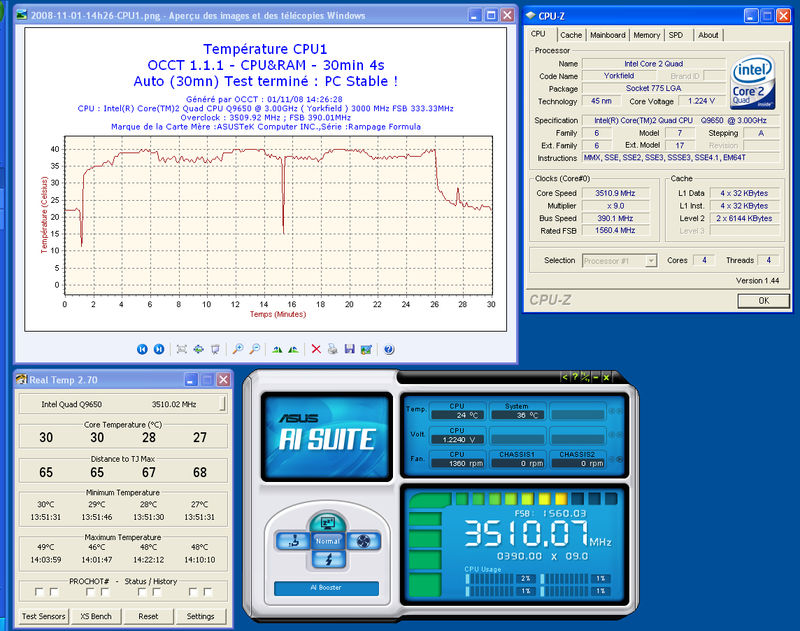The width and height of the screenshot is (800, 631).
Task: Delete the image with red X icon
Action: 316,349
